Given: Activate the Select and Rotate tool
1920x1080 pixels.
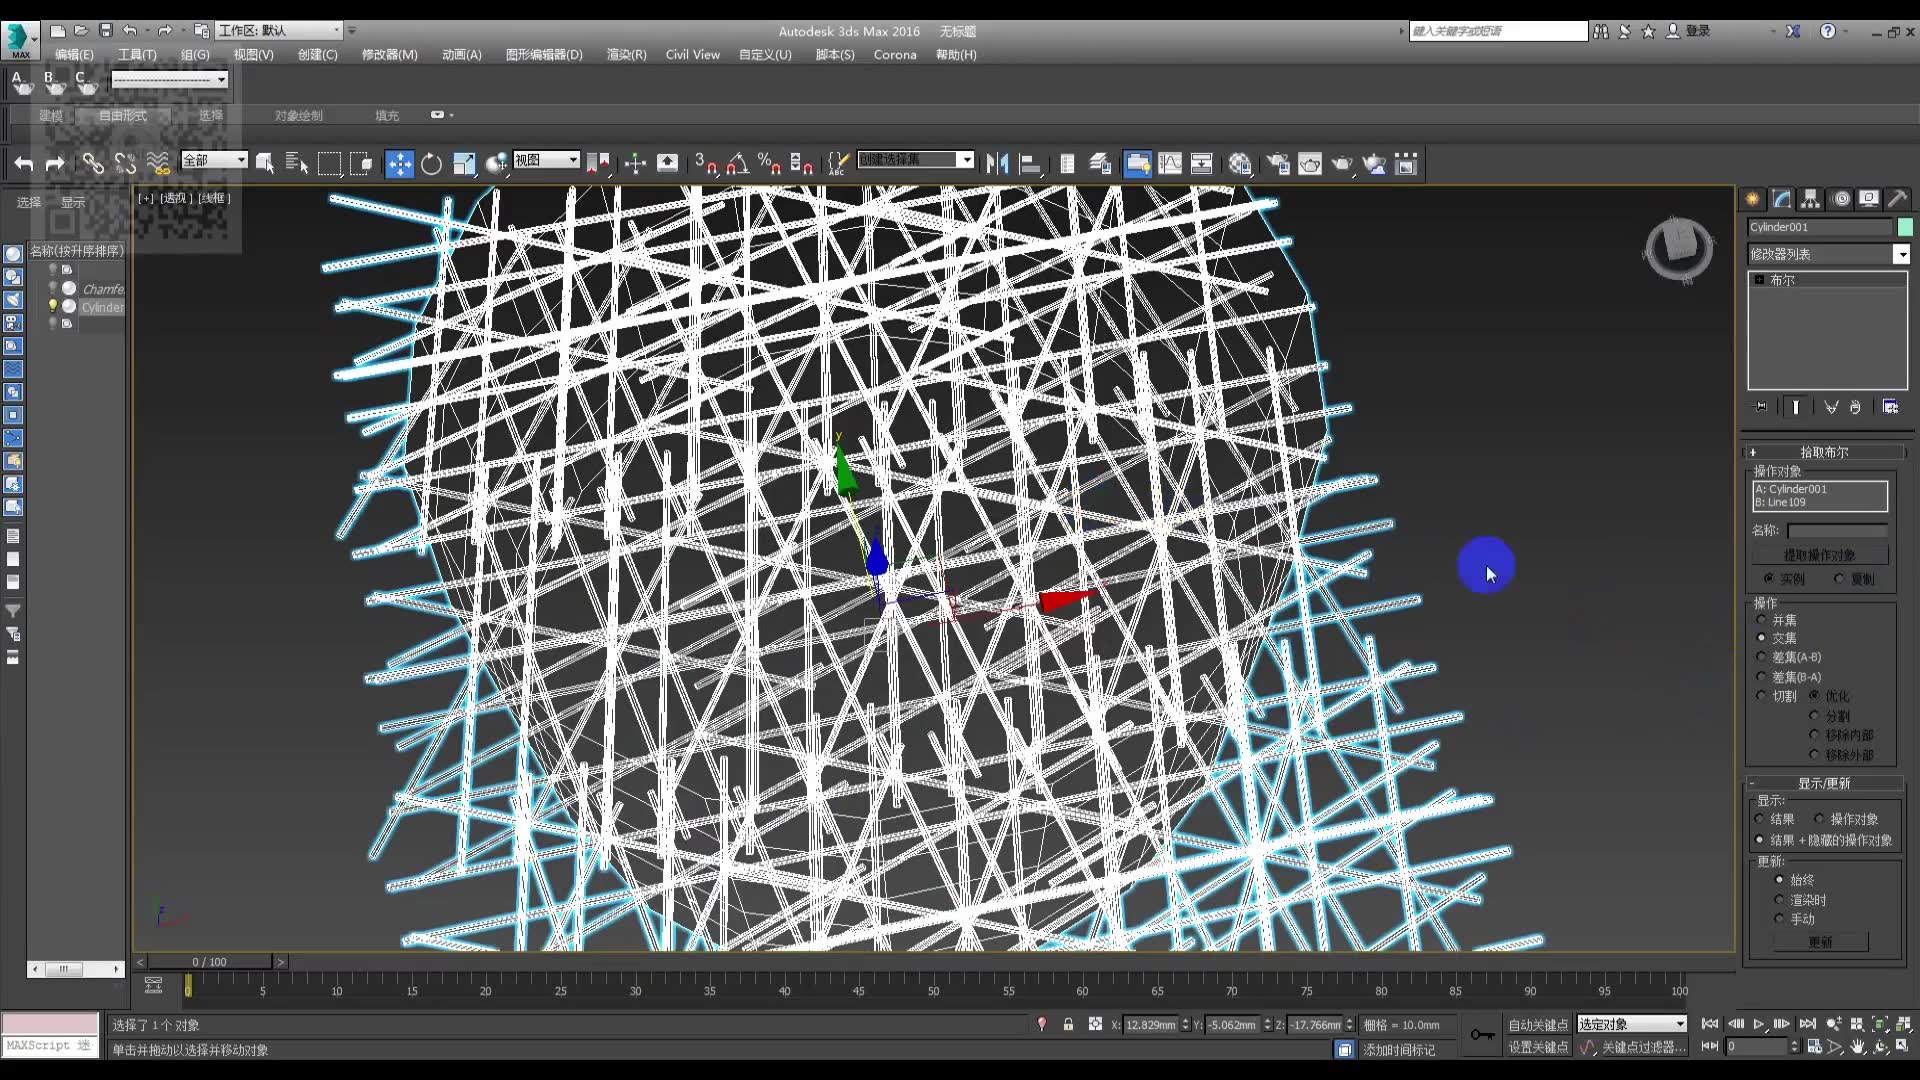Looking at the screenshot, I should 431,164.
